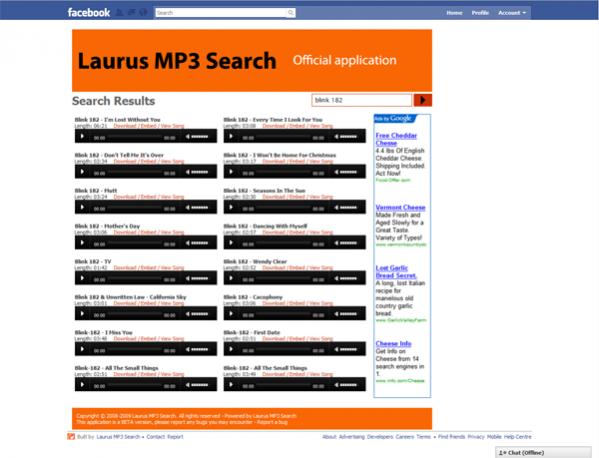Download the song I'm Lost Without You
Screen dimensions: 599x458
click(125, 126)
